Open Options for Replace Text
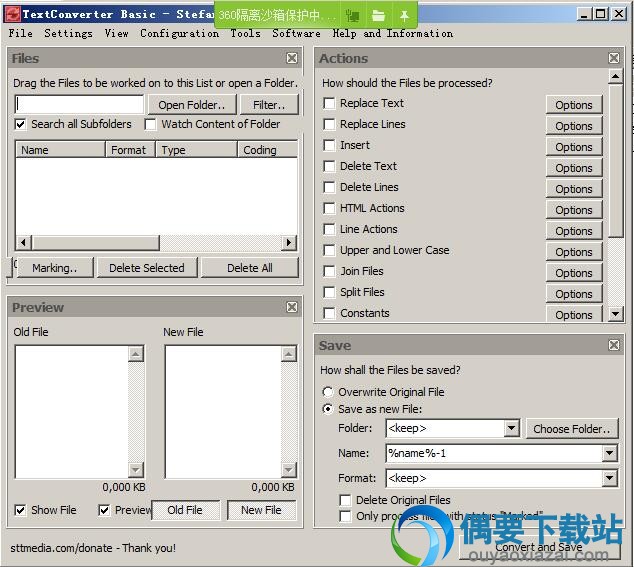The image size is (634, 567). click(x=574, y=105)
